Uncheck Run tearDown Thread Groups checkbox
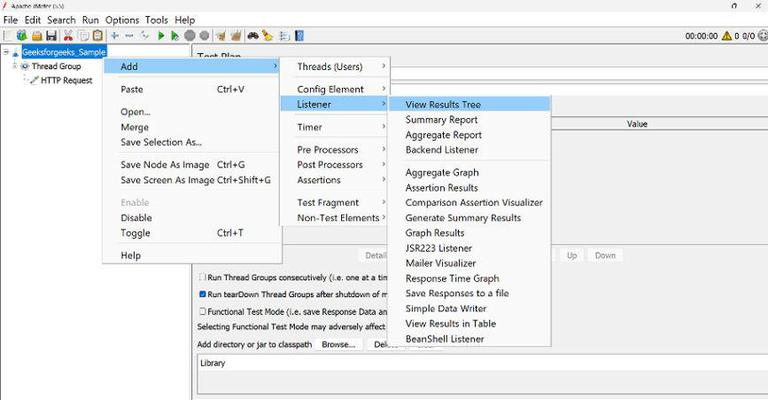This screenshot has height=400, width=768. (x=202, y=294)
